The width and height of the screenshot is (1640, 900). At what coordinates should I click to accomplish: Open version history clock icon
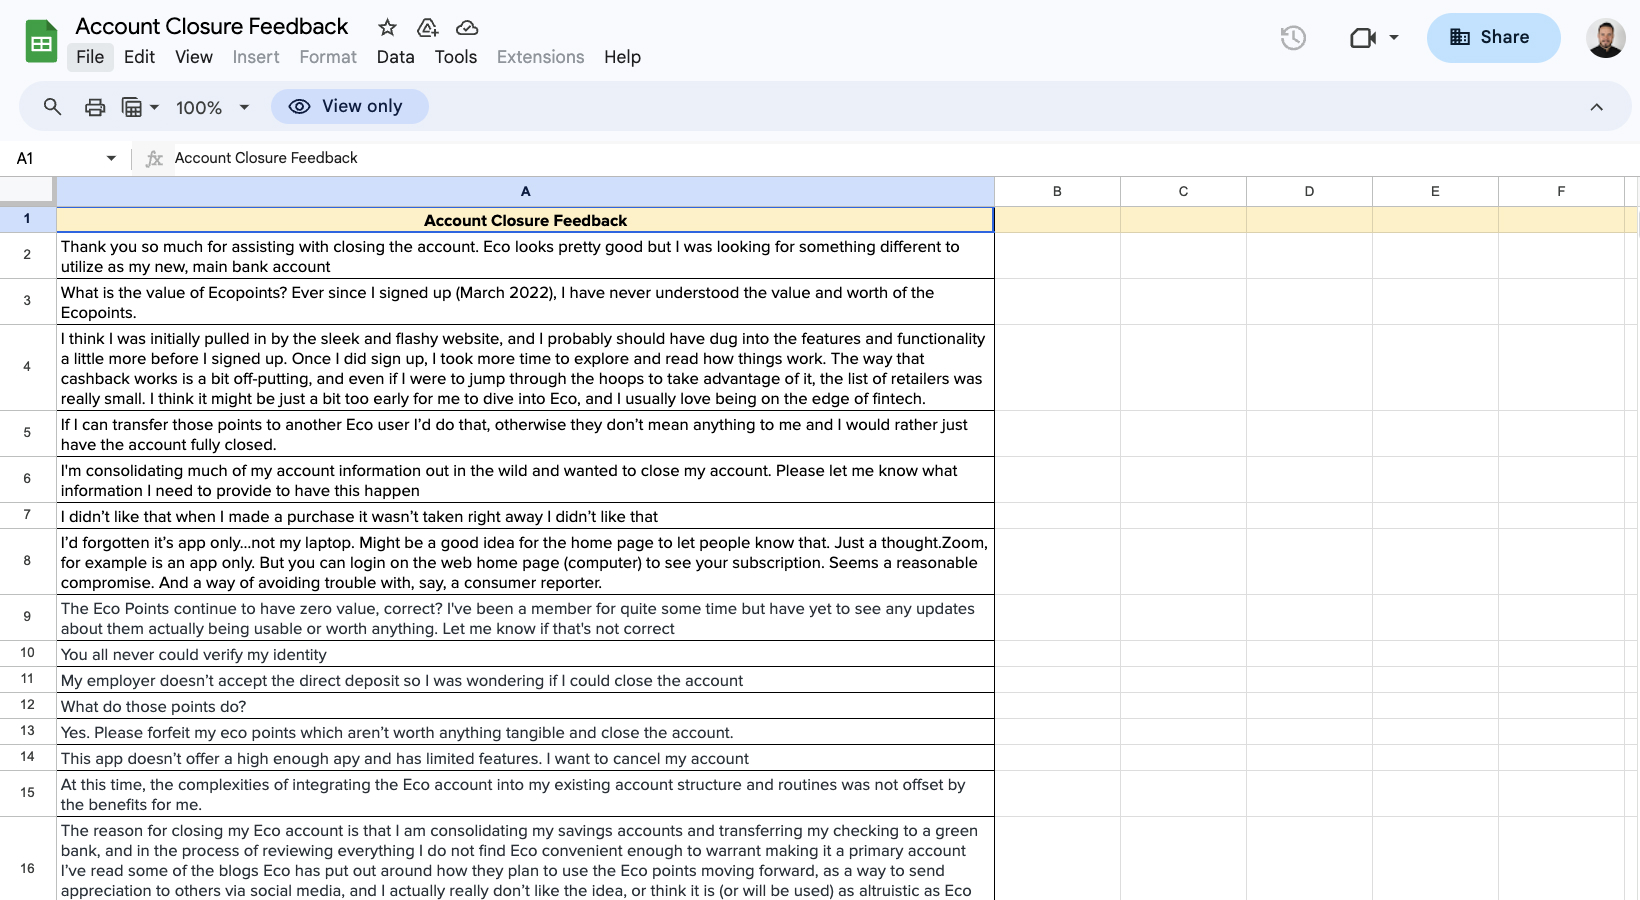(1293, 38)
